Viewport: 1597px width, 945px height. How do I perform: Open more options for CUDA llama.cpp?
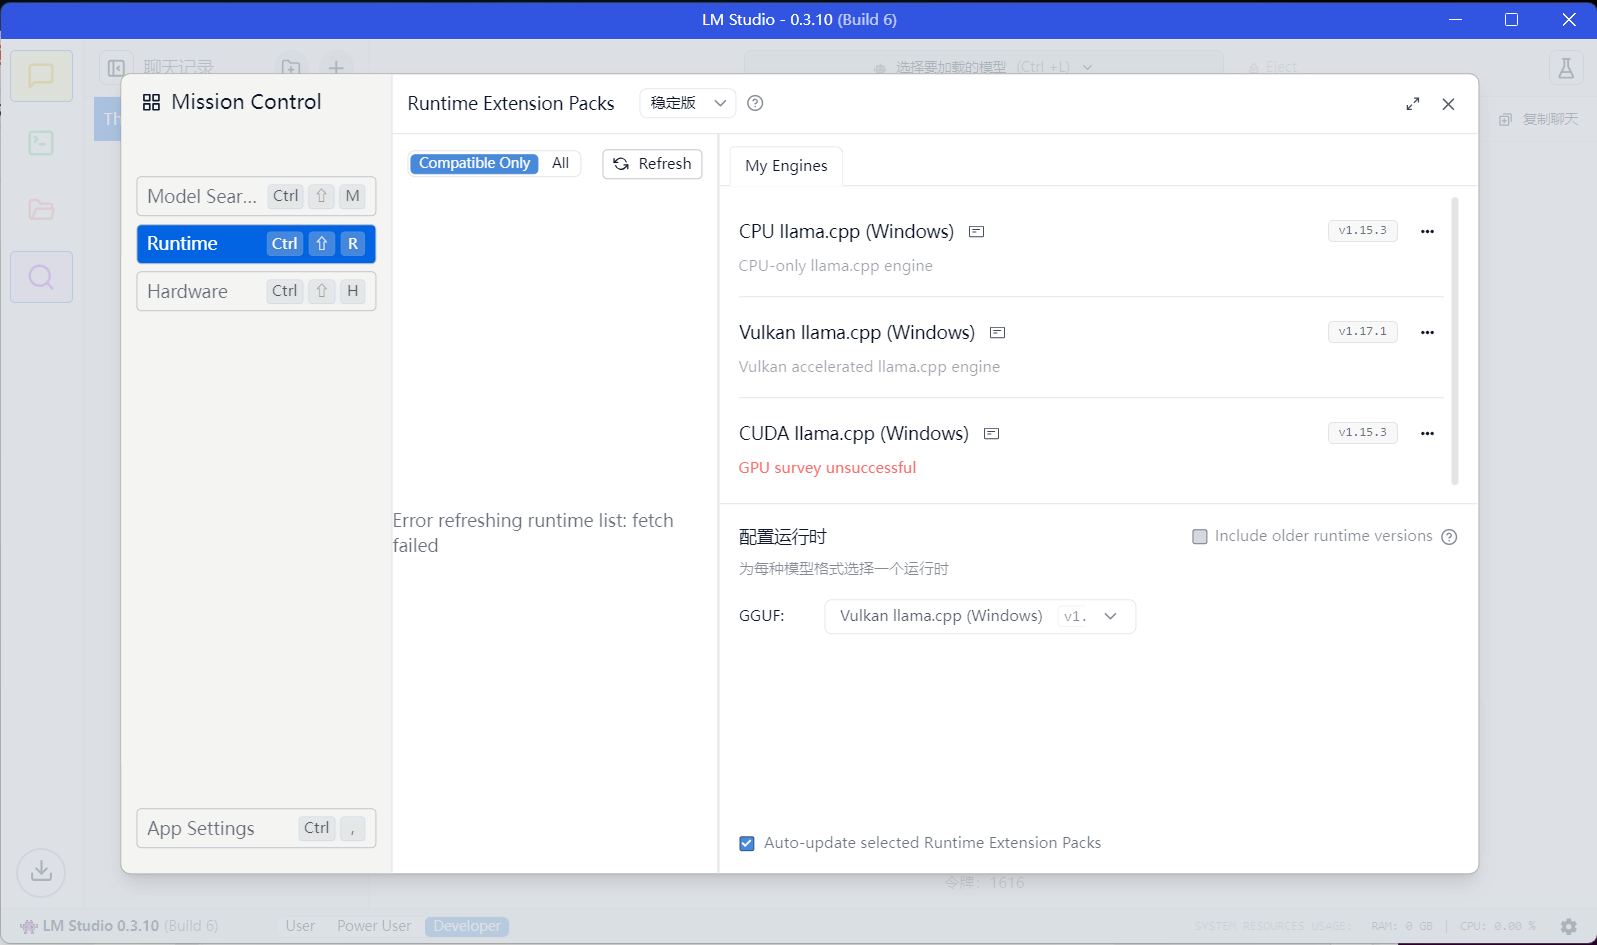pyautogui.click(x=1427, y=433)
